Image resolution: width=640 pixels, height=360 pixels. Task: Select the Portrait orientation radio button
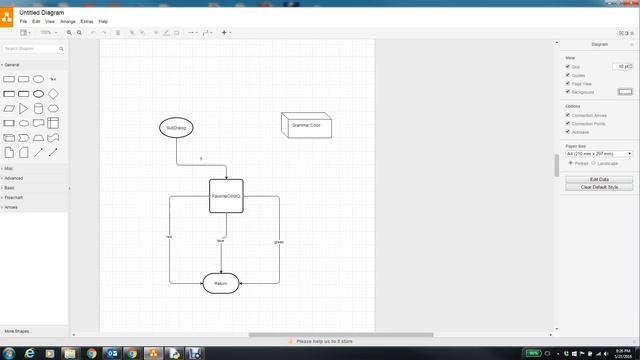pyautogui.click(x=571, y=163)
